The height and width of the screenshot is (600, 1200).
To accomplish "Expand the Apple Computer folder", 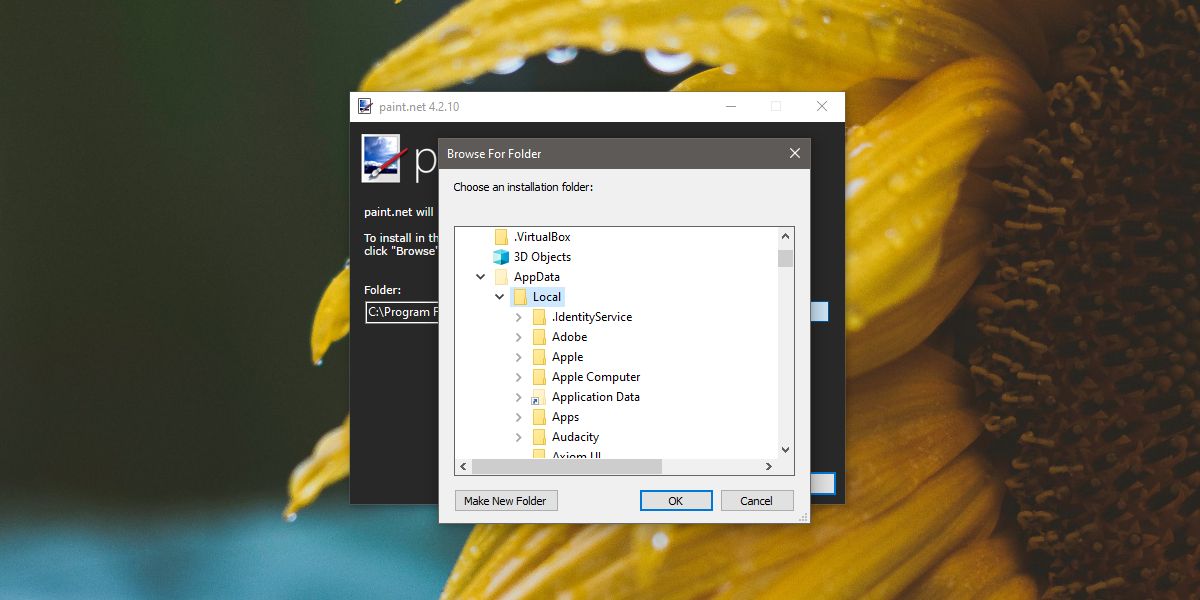I will pos(517,377).
